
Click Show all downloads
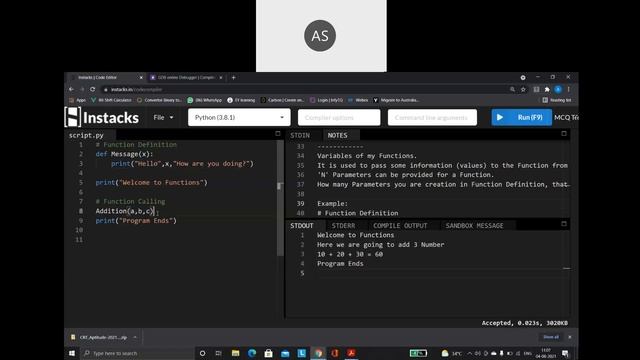(551, 337)
